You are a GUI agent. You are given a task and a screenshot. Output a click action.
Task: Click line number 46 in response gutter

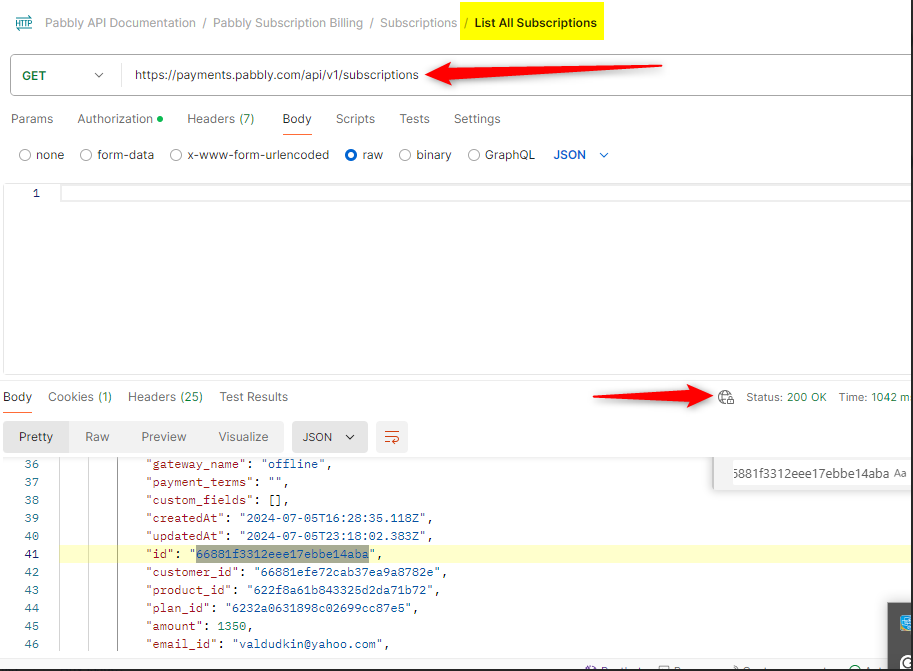pos(31,644)
